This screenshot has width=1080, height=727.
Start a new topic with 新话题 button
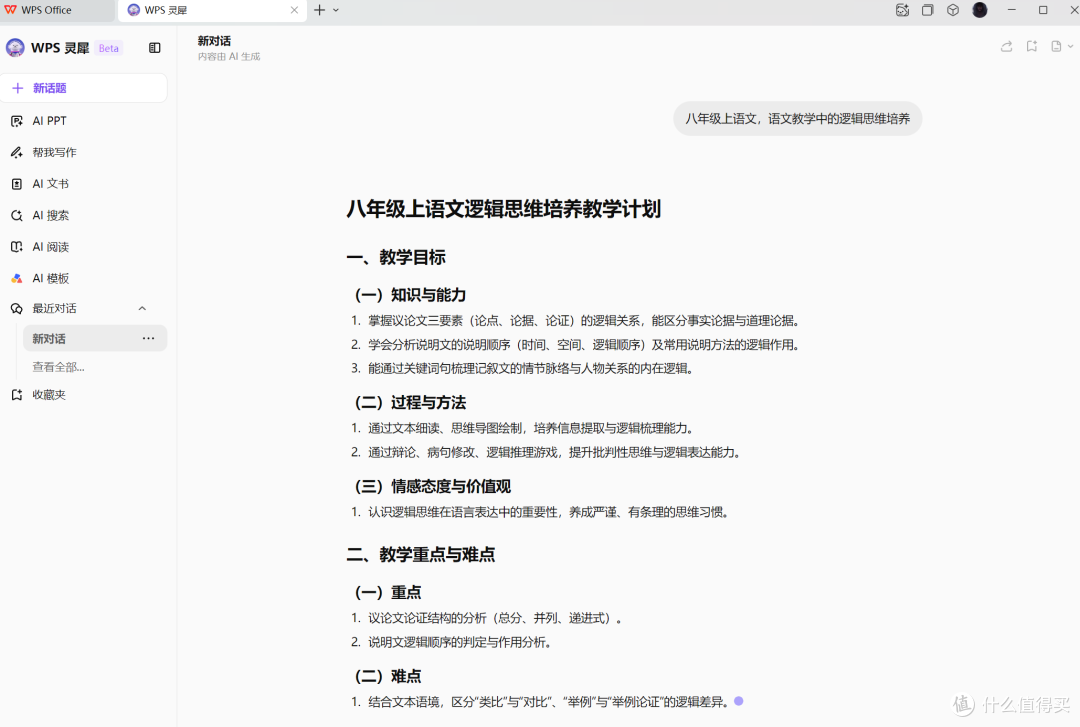(x=83, y=88)
